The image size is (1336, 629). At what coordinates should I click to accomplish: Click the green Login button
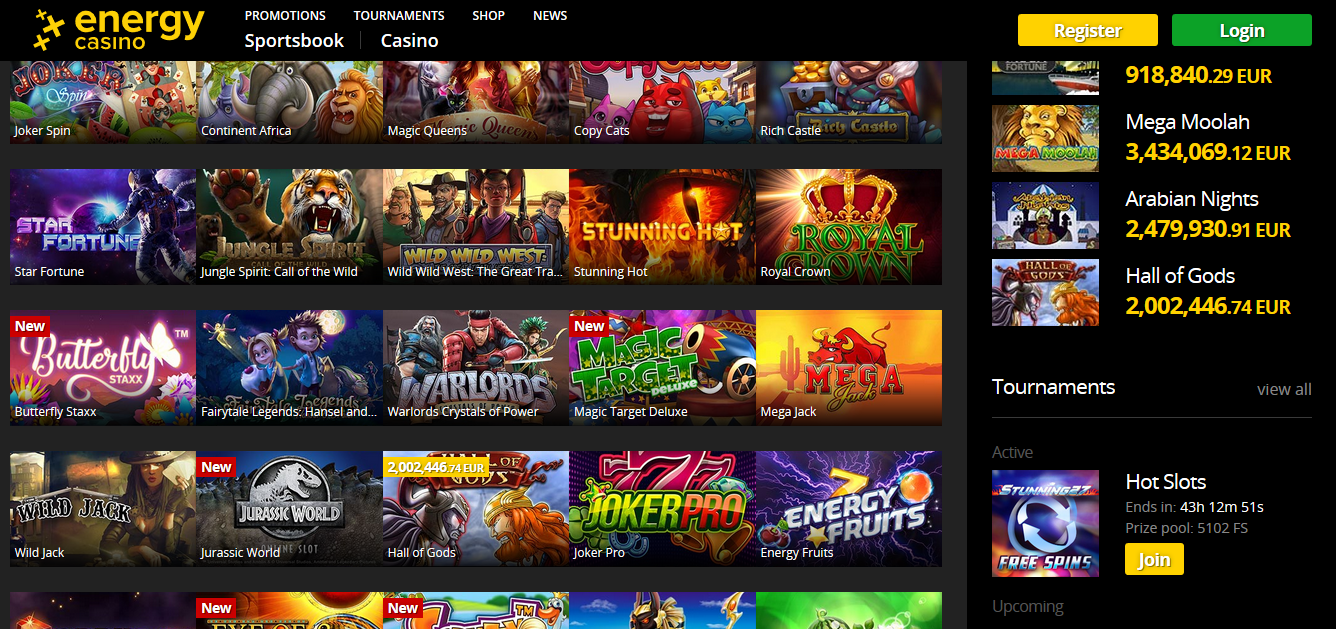(1242, 30)
